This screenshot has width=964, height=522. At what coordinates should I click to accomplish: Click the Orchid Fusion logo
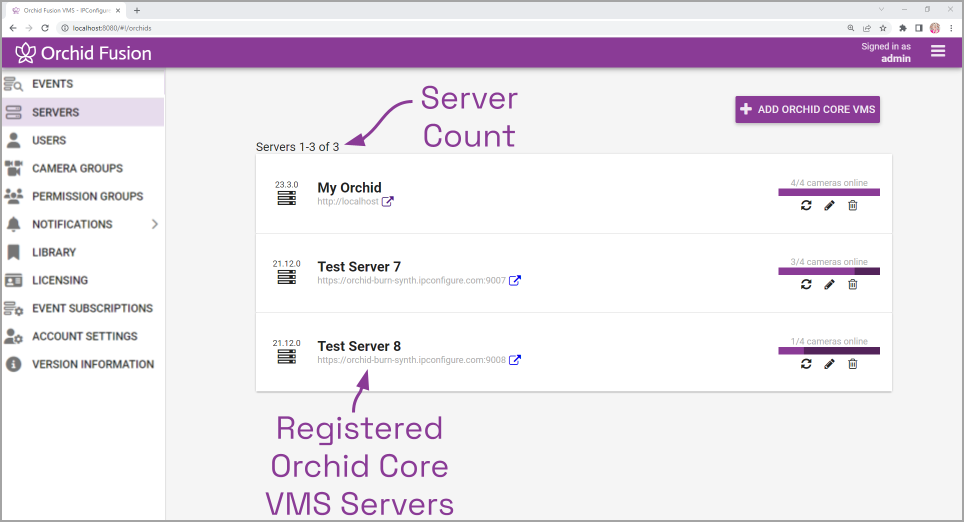point(84,53)
